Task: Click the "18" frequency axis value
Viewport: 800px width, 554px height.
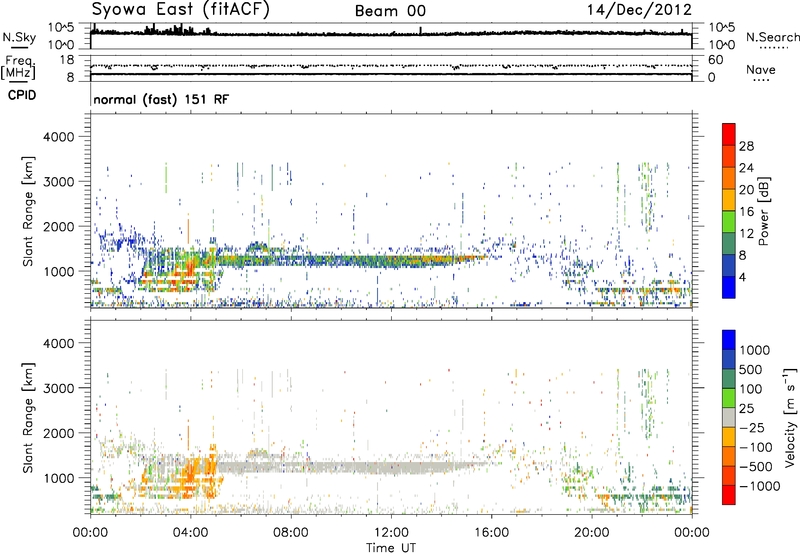Action: point(67,60)
